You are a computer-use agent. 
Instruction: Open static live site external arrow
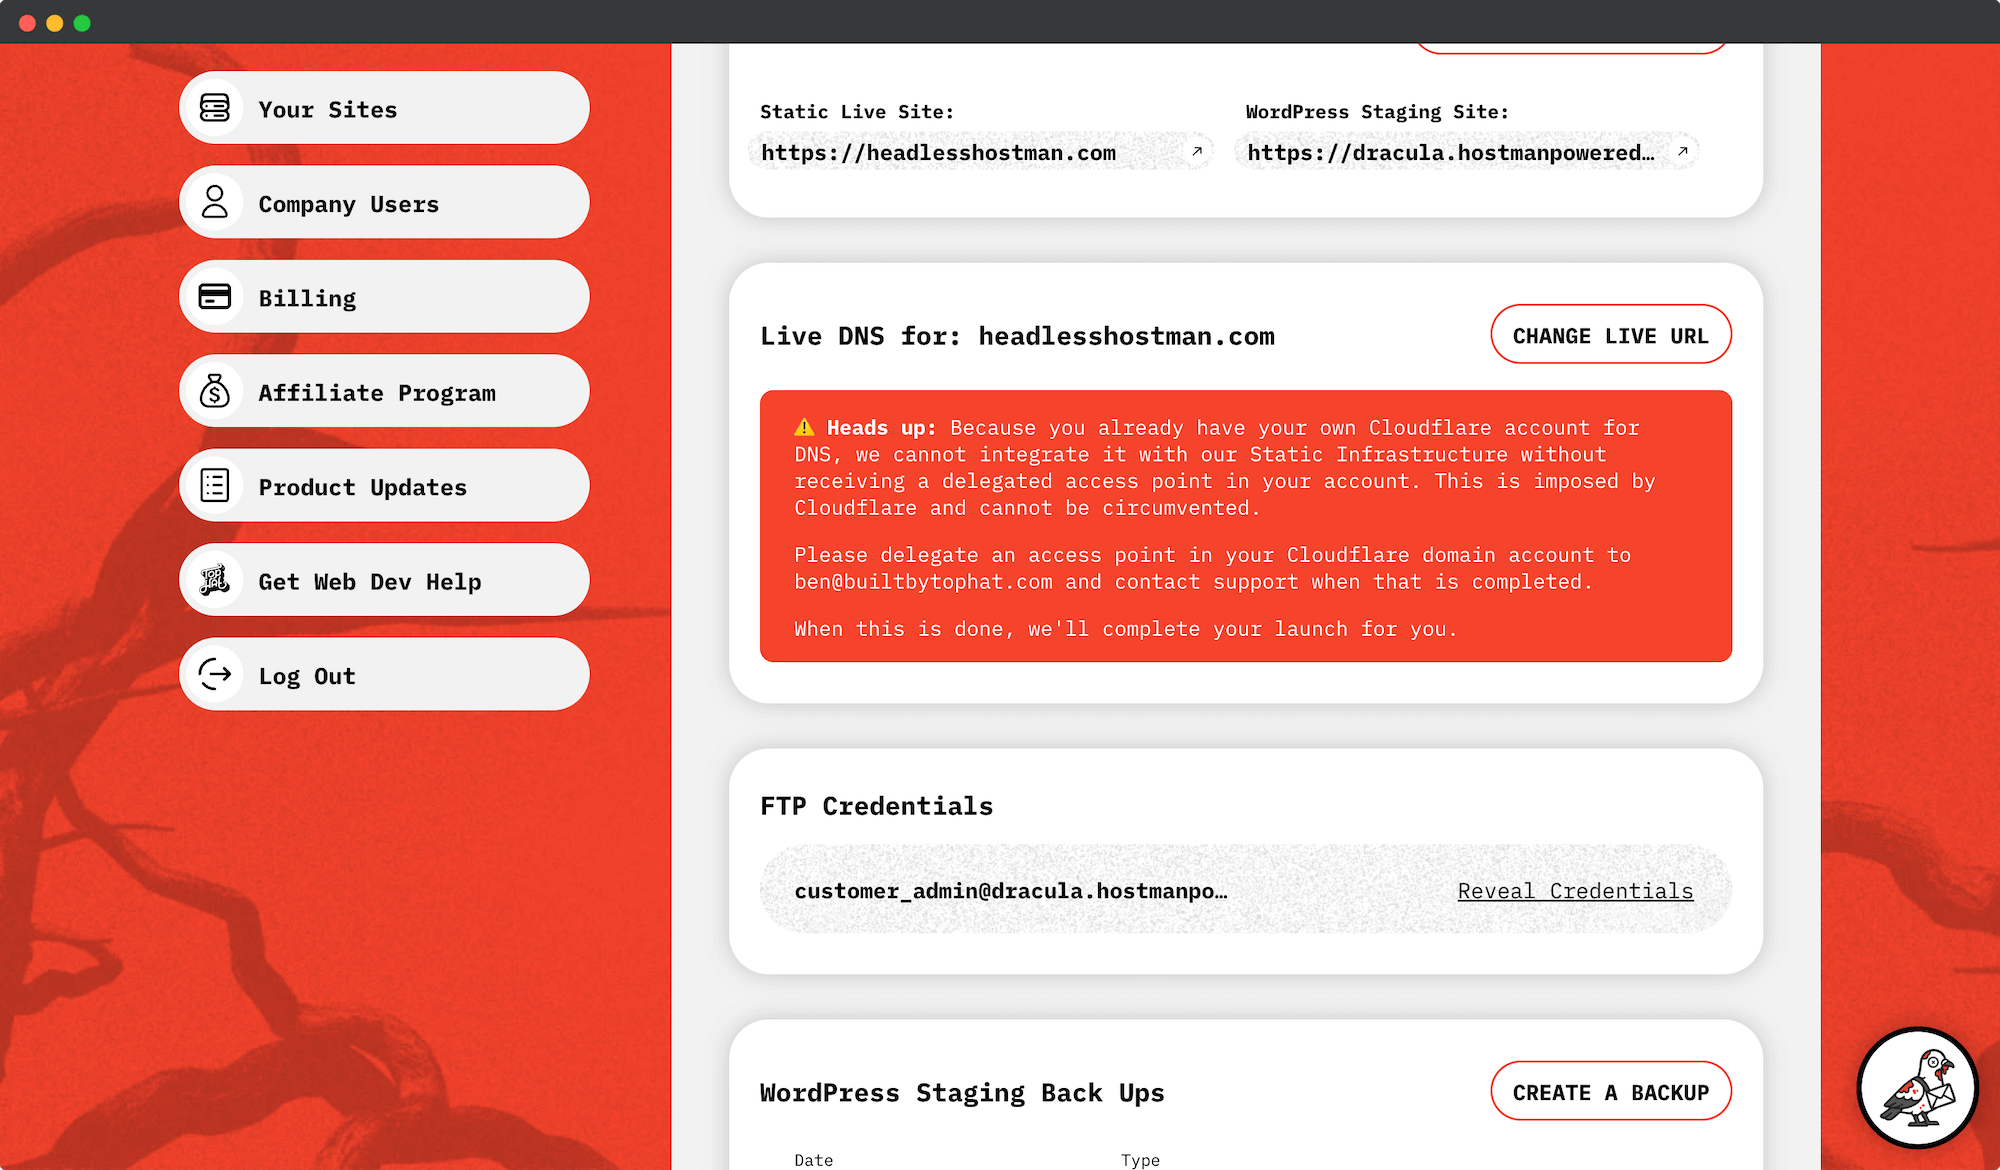click(x=1196, y=152)
